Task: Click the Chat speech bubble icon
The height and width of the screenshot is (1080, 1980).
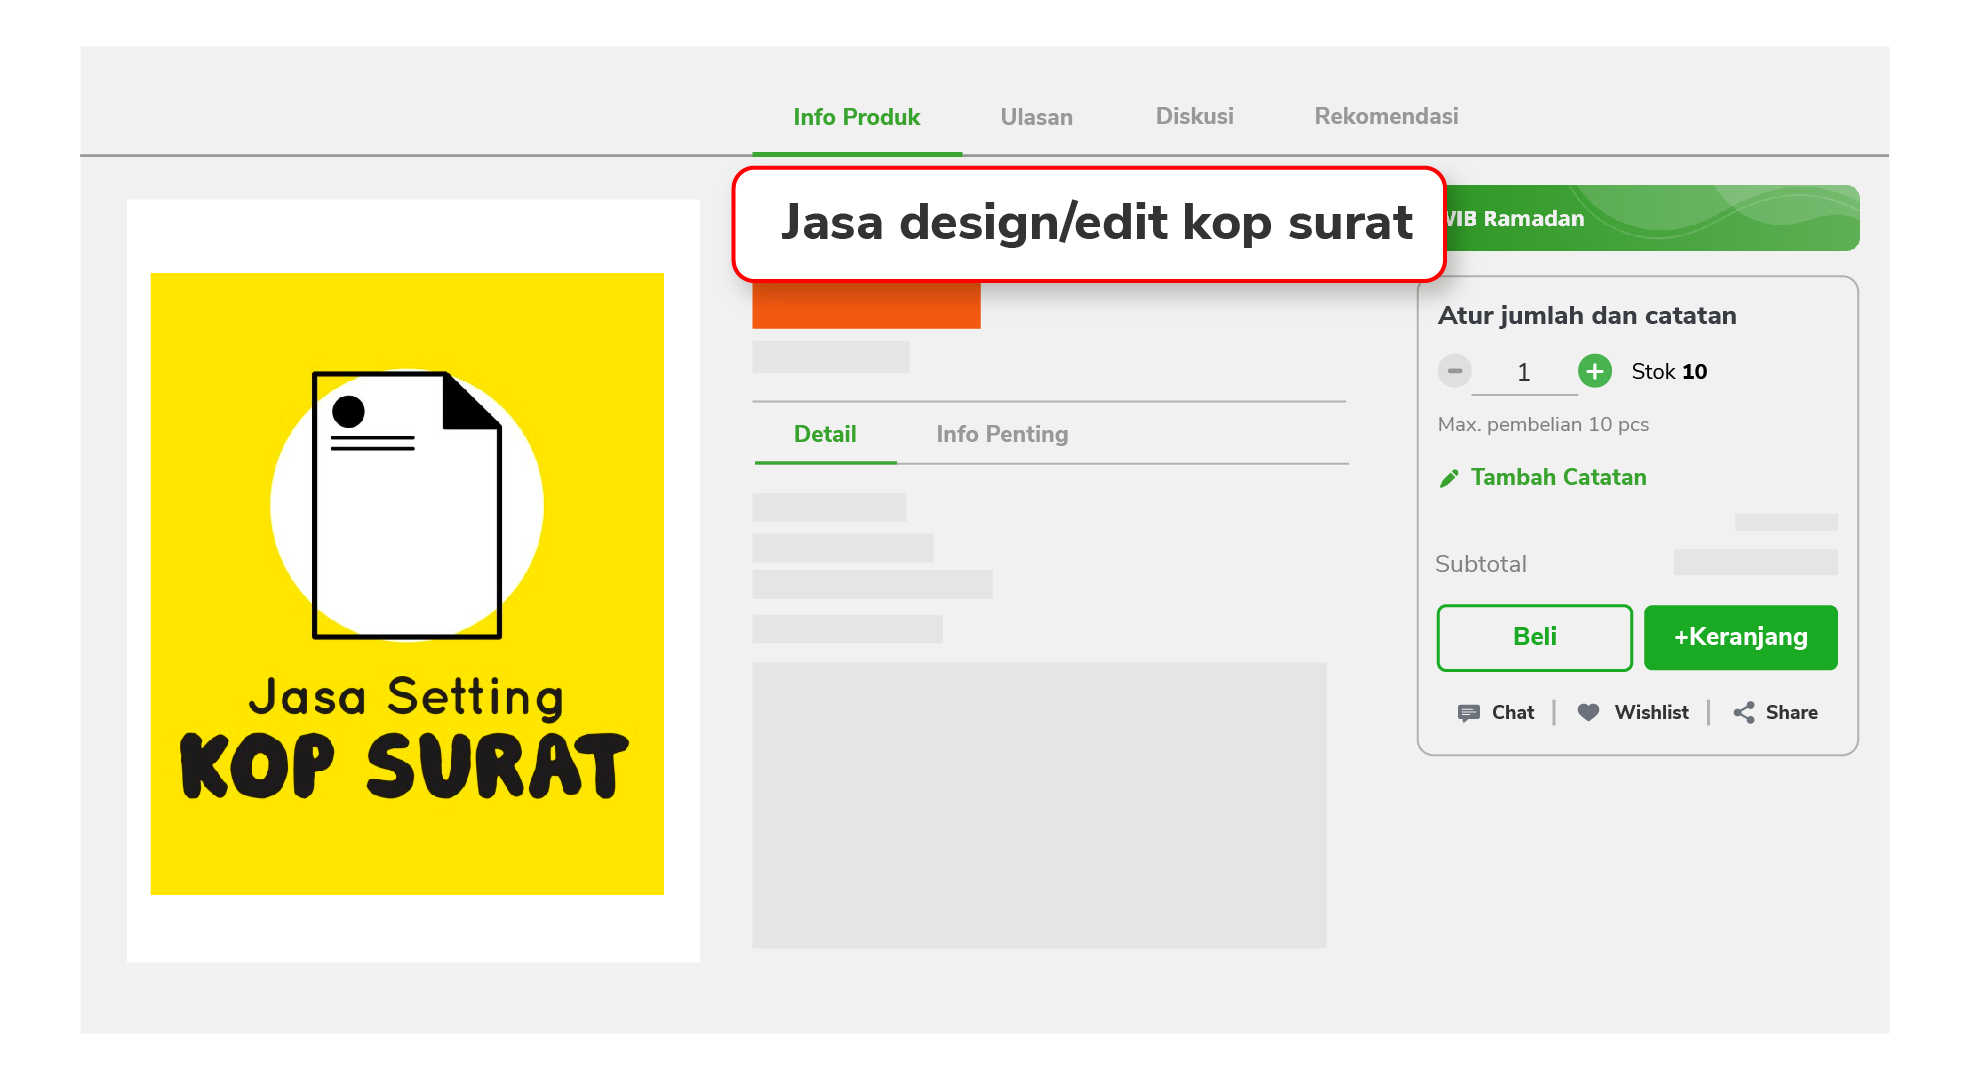Action: (1468, 713)
